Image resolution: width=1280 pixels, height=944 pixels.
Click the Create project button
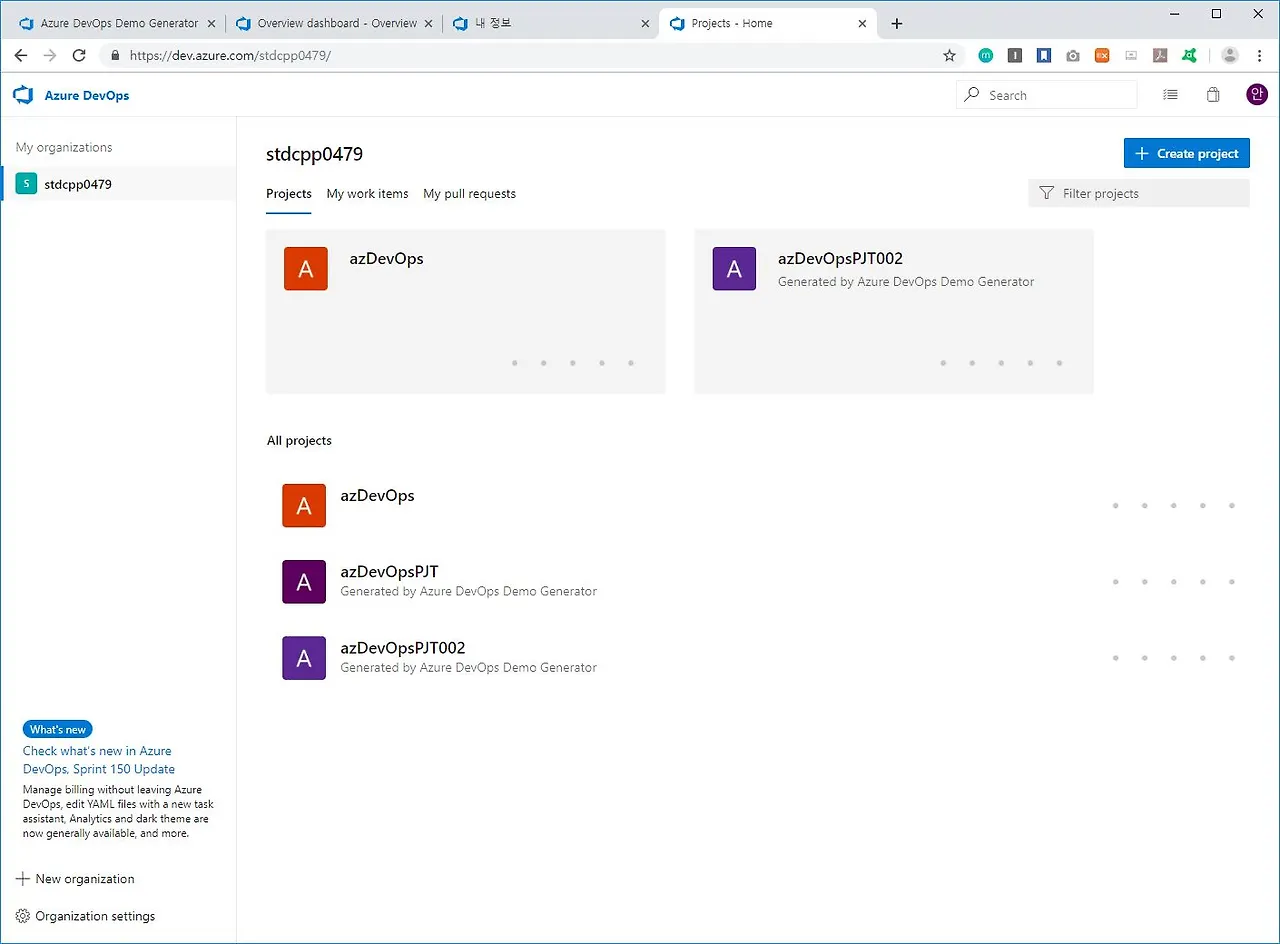(1187, 153)
